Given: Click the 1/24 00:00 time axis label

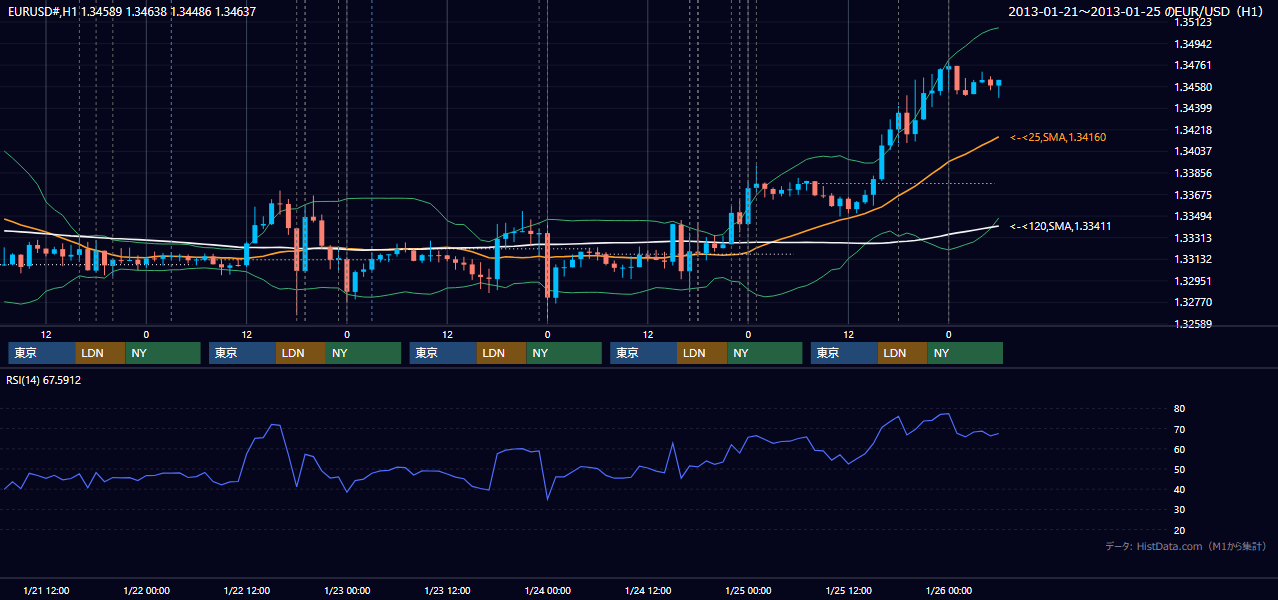Looking at the screenshot, I should tap(547, 591).
